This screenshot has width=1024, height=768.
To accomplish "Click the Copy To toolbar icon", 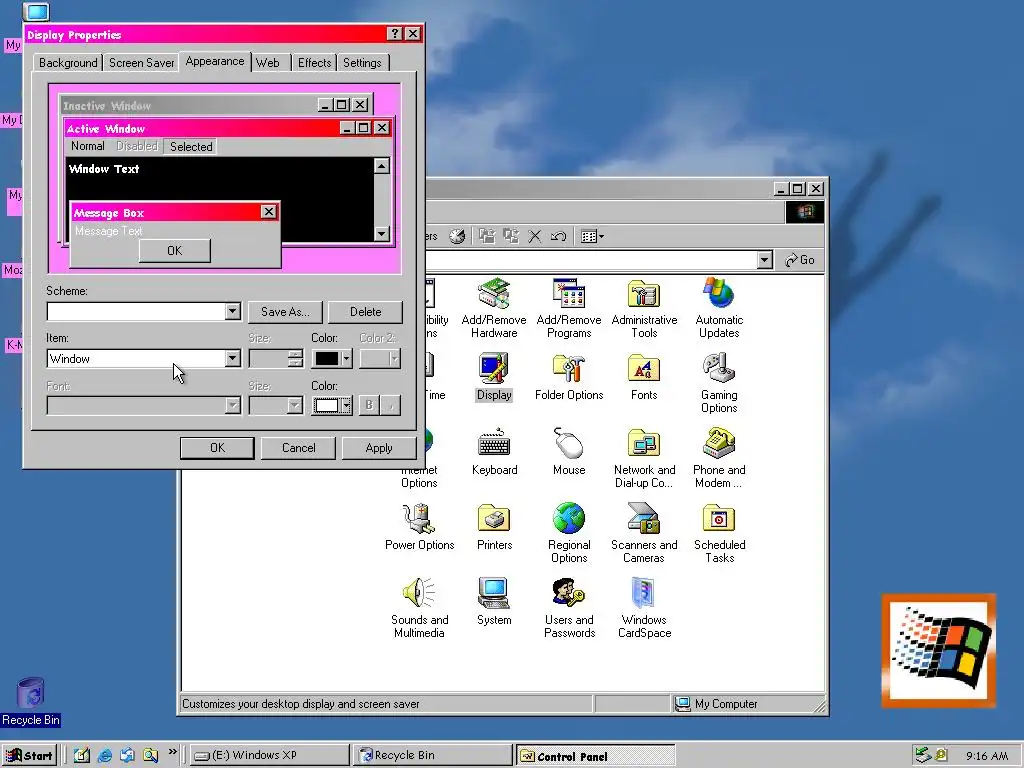I will point(511,236).
